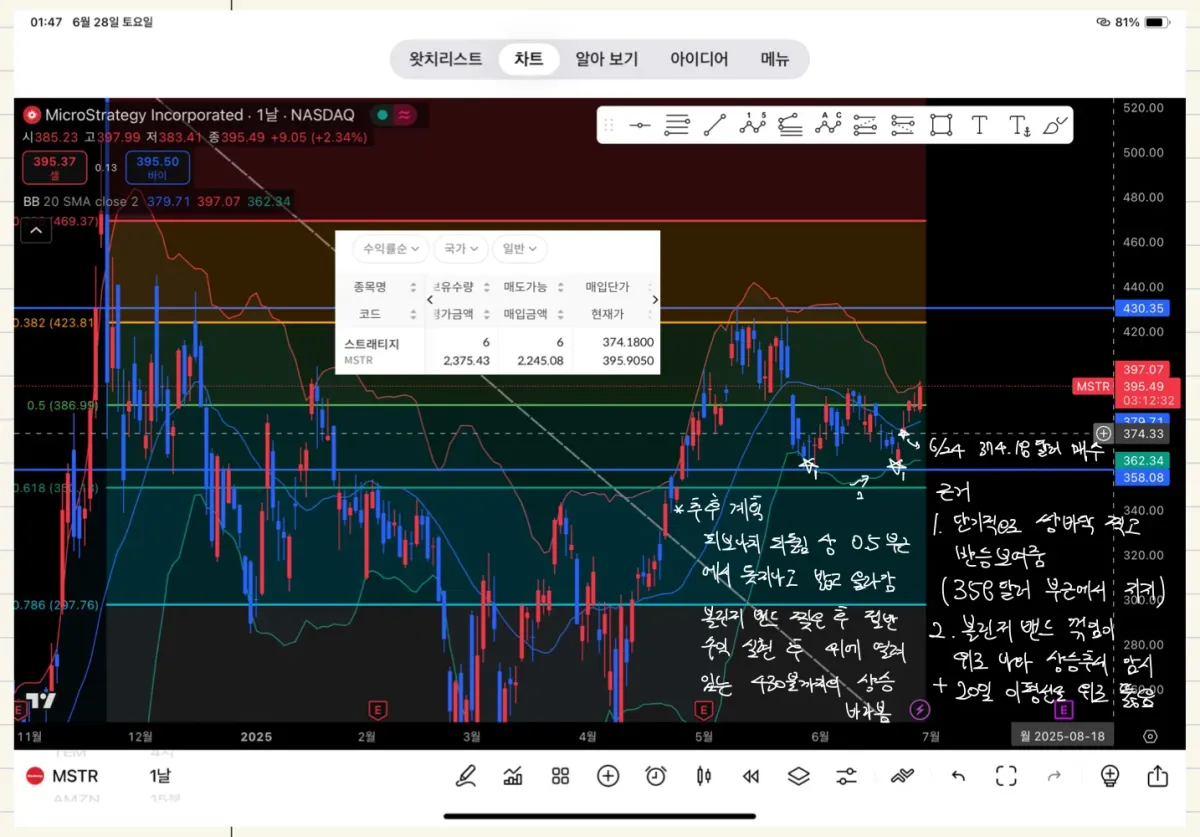Open the date label 2025-08-18
Screen dimensions: 1200x837
pos(1061,736)
